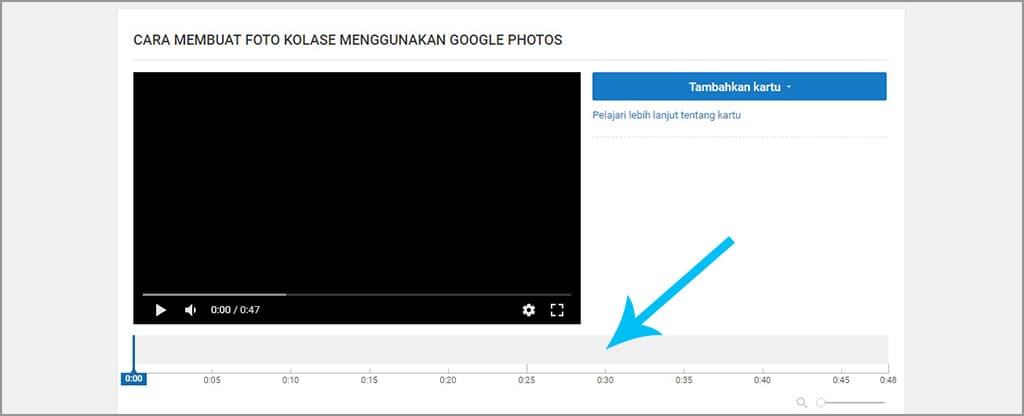The height and width of the screenshot is (416, 1024).
Task: Open the Tambahkan kartu dropdown
Action: tap(739, 87)
